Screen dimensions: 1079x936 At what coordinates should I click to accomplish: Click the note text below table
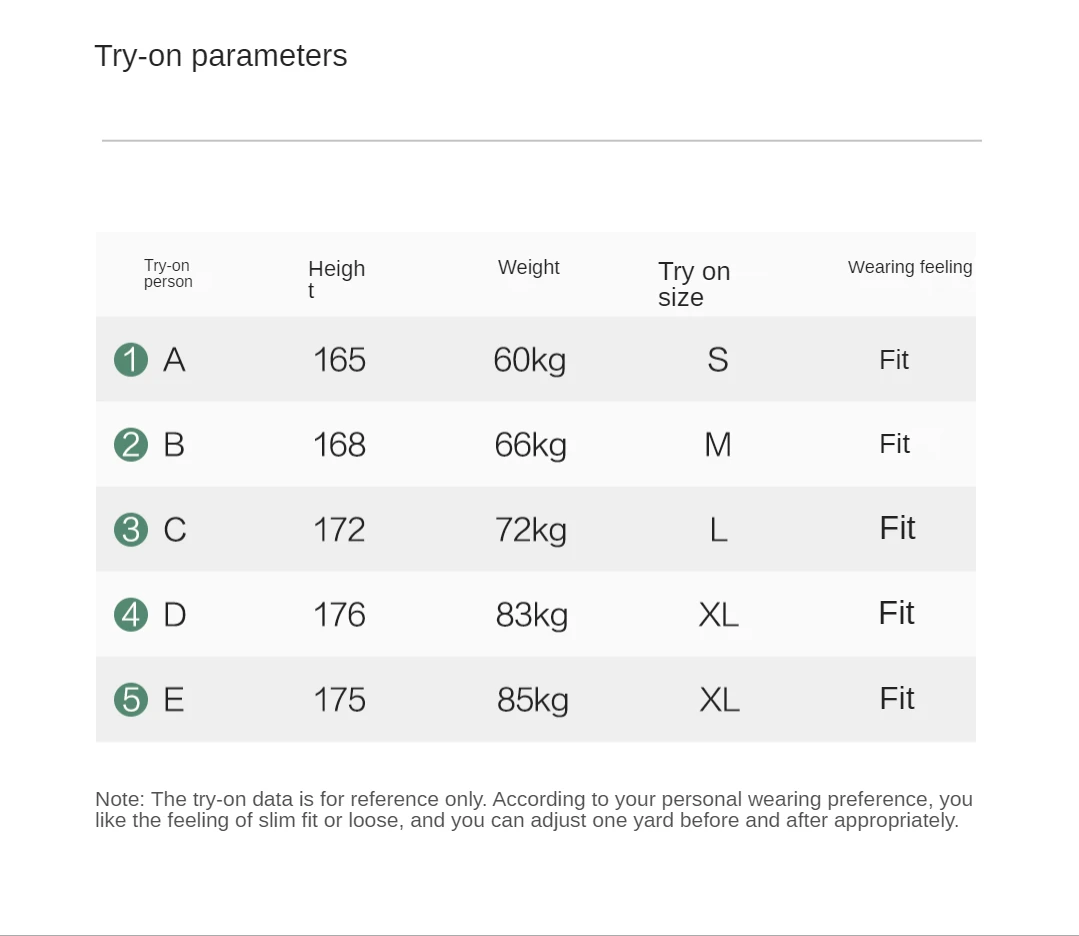pyautogui.click(x=533, y=810)
